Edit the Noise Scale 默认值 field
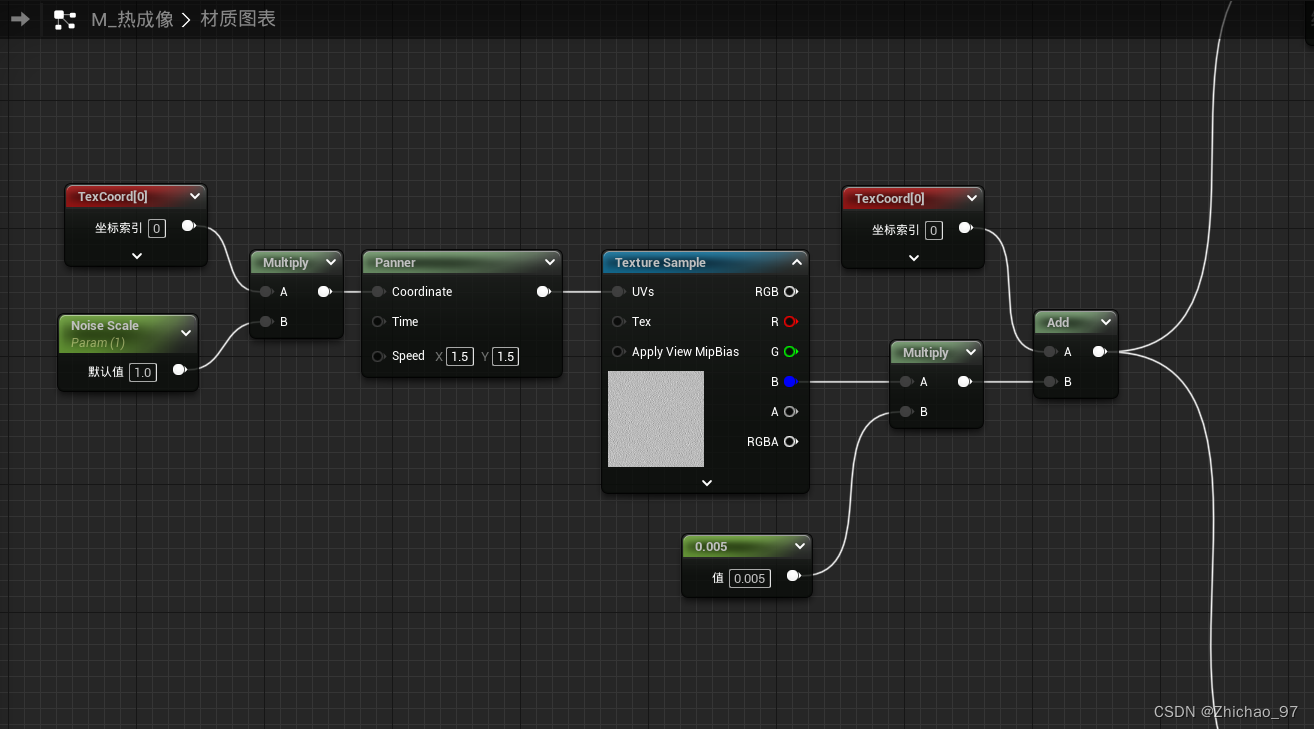 (x=143, y=372)
